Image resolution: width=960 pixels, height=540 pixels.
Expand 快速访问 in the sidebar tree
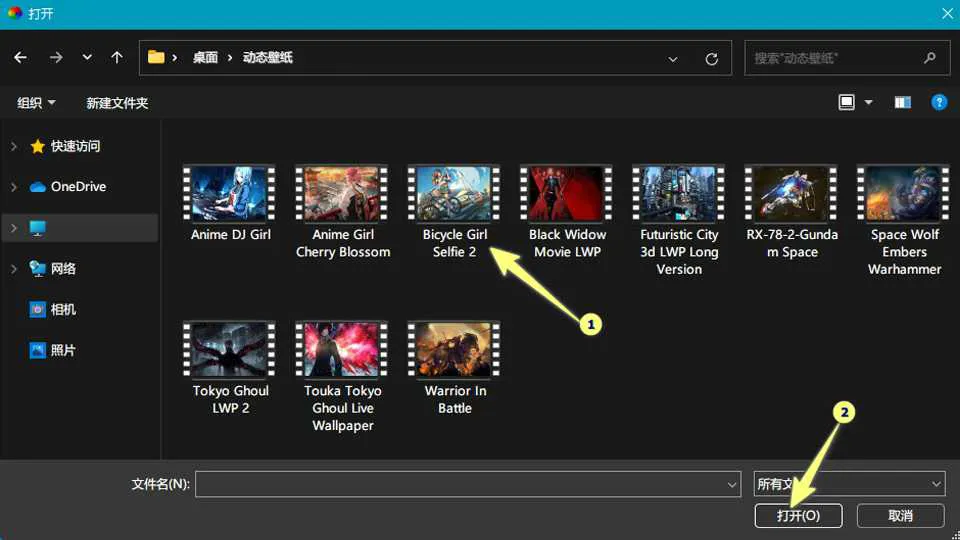pyautogui.click(x=13, y=146)
